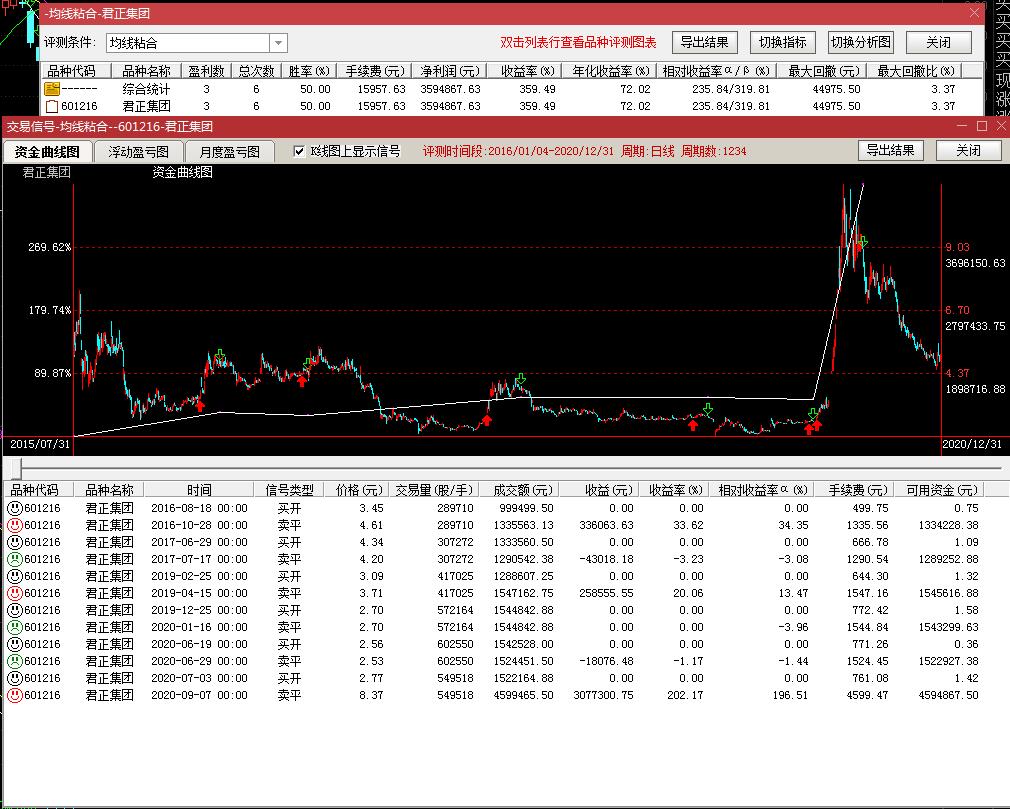Click 导出结果 in the 交易信号 window
Image resolution: width=1010 pixels, height=809 pixels.
[890, 150]
